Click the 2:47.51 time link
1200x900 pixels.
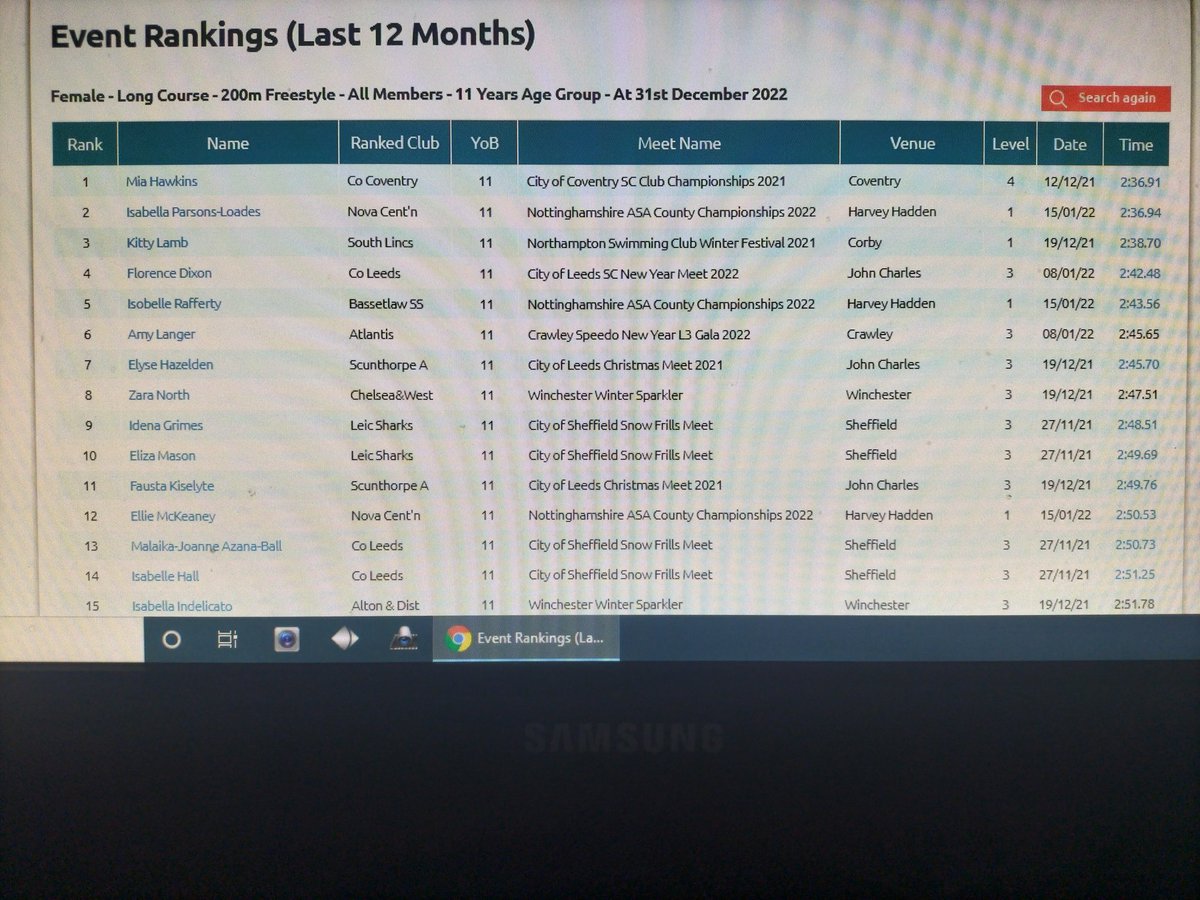(1138, 395)
